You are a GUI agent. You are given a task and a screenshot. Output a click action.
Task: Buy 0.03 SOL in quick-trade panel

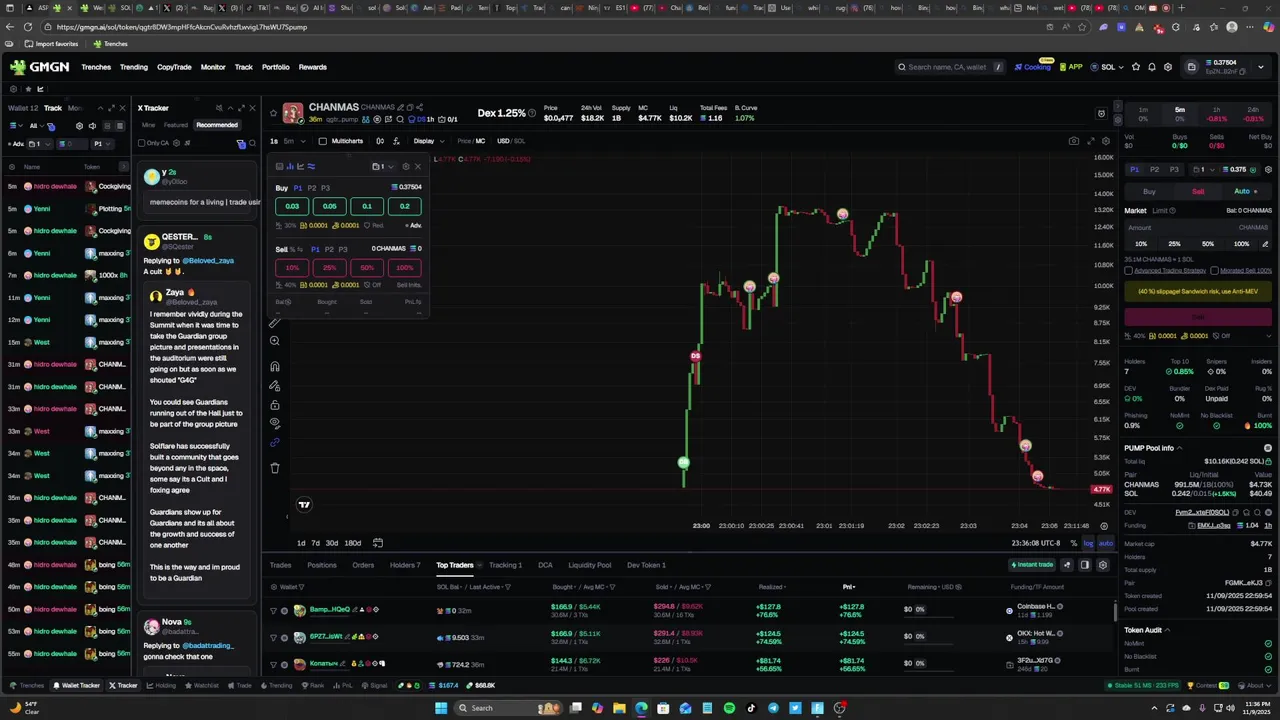tap(292, 206)
